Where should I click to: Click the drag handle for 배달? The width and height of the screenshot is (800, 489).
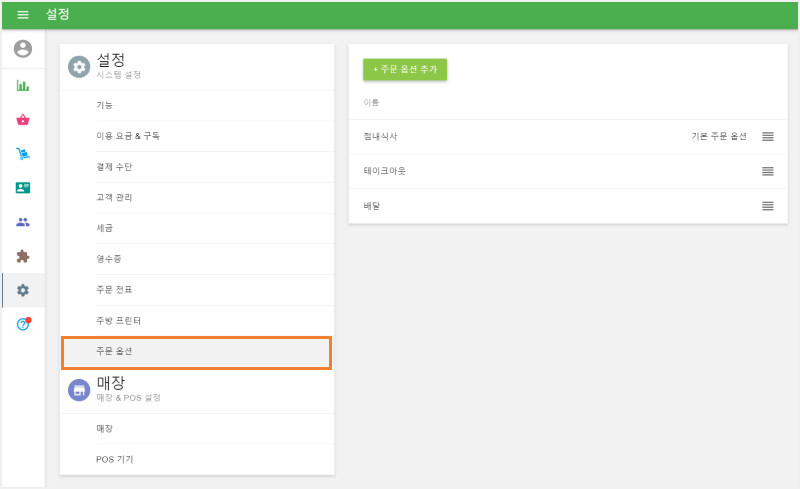[x=768, y=206]
